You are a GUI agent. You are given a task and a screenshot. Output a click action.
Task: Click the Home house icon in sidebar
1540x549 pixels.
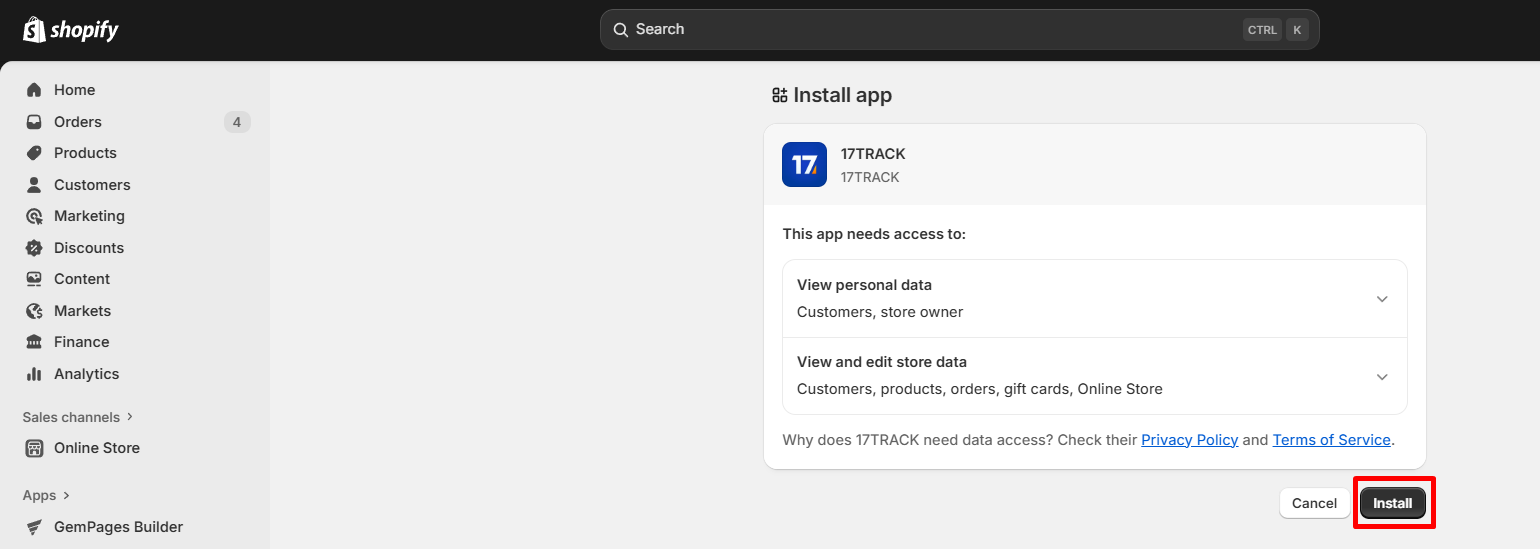[34, 90]
